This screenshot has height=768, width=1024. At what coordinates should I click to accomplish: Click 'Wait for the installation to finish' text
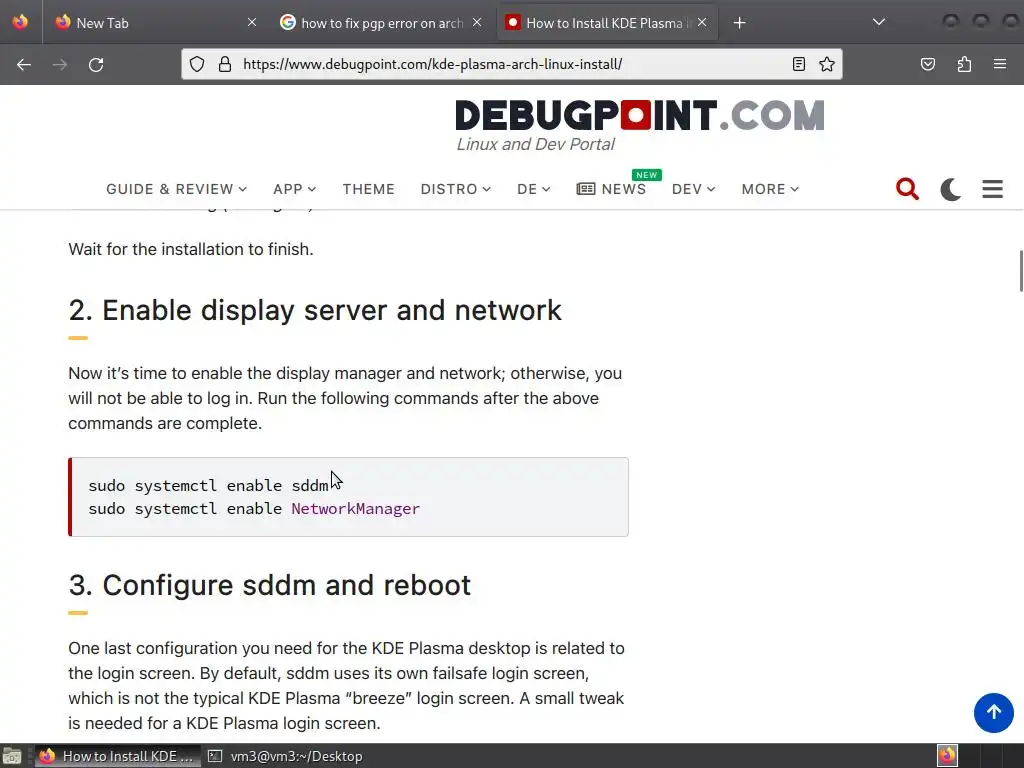191,249
